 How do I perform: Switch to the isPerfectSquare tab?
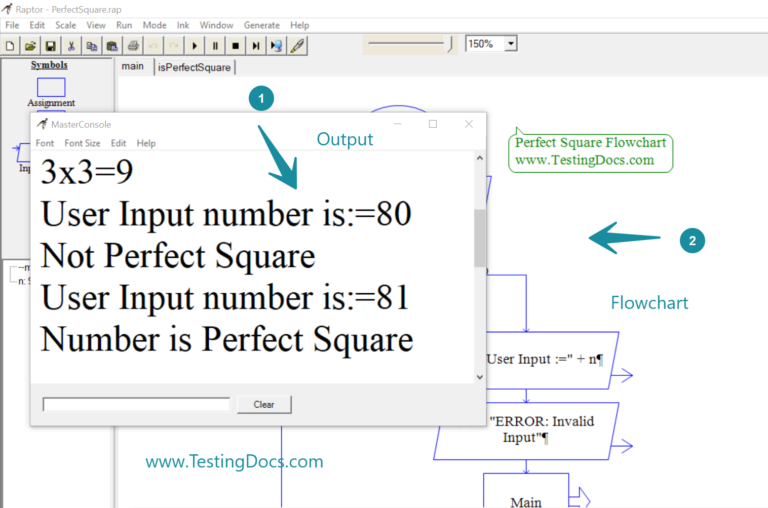194,67
